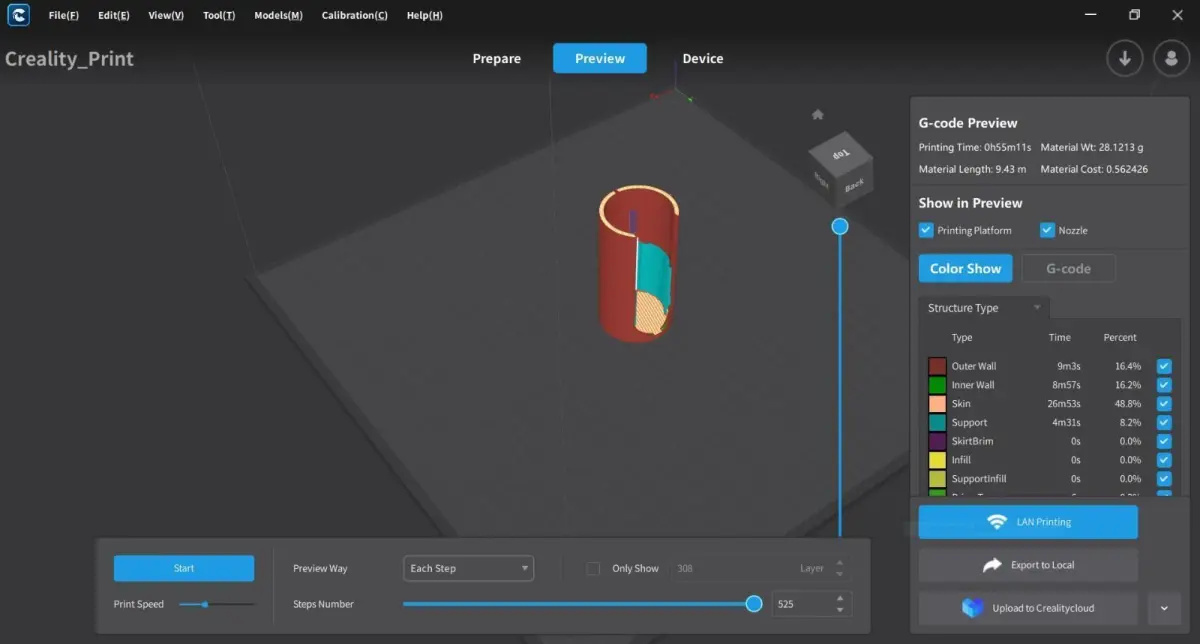Uncheck the SkirtBrim visibility checkbox
This screenshot has width=1200, height=644.
(1164, 441)
